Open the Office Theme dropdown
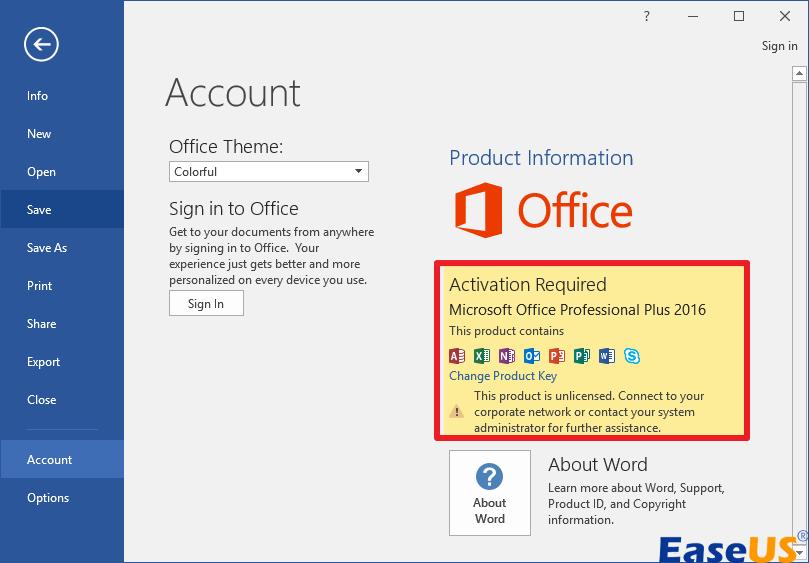This screenshot has height=563, width=809. [x=269, y=172]
